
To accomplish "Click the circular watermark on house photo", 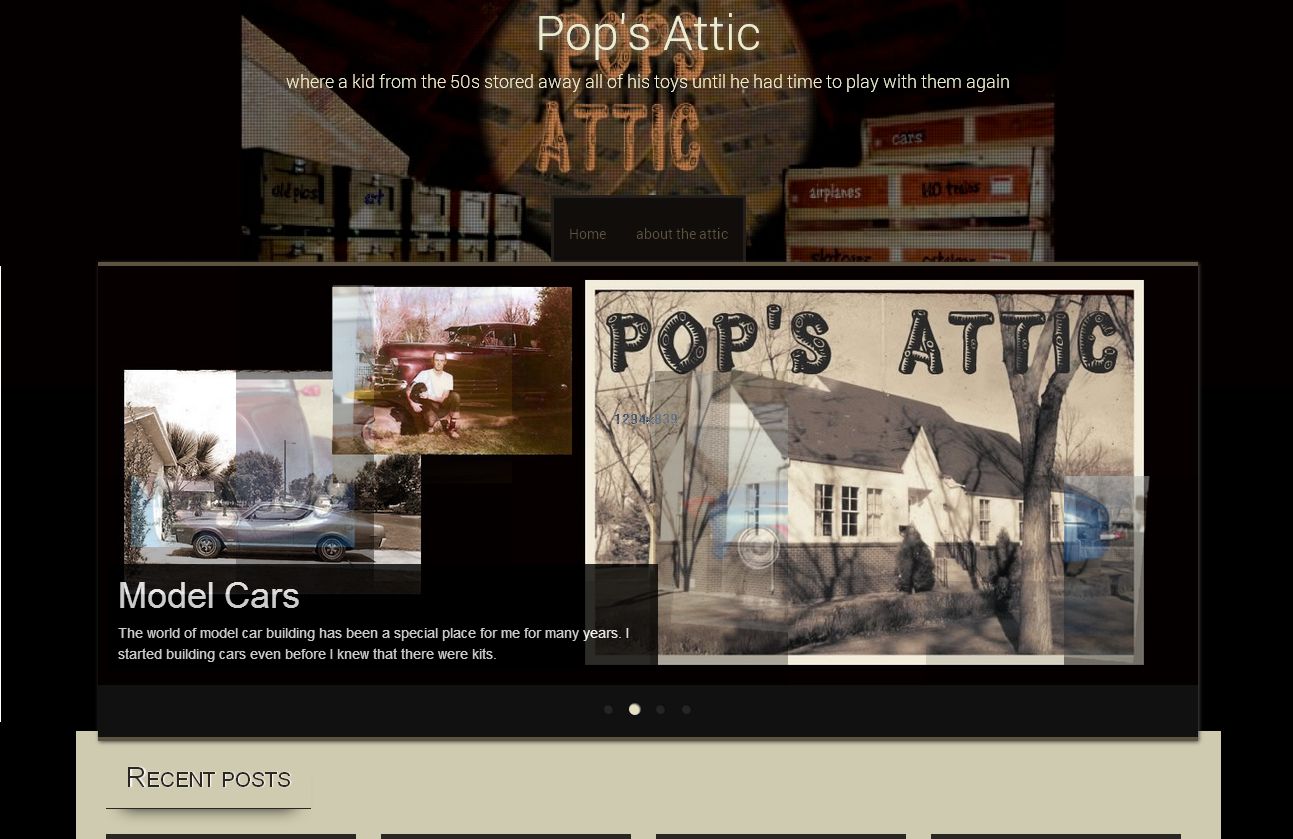I will [x=758, y=547].
